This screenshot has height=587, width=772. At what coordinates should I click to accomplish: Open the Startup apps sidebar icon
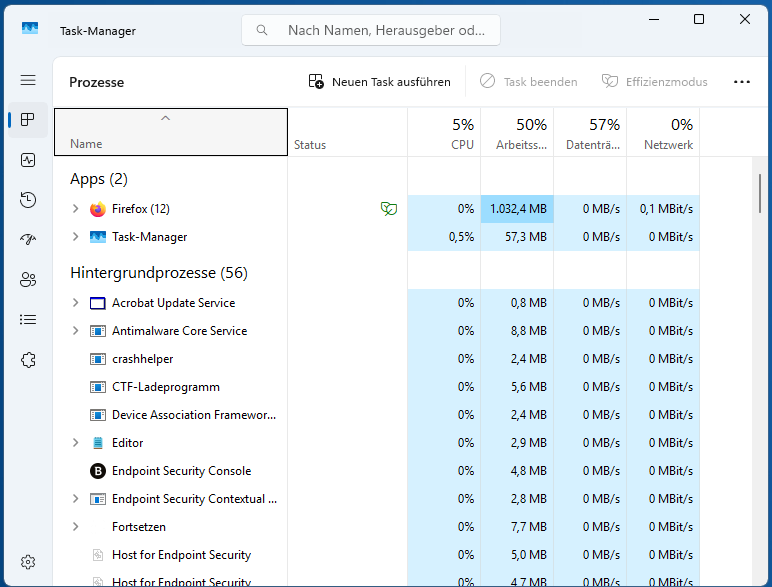[28, 240]
